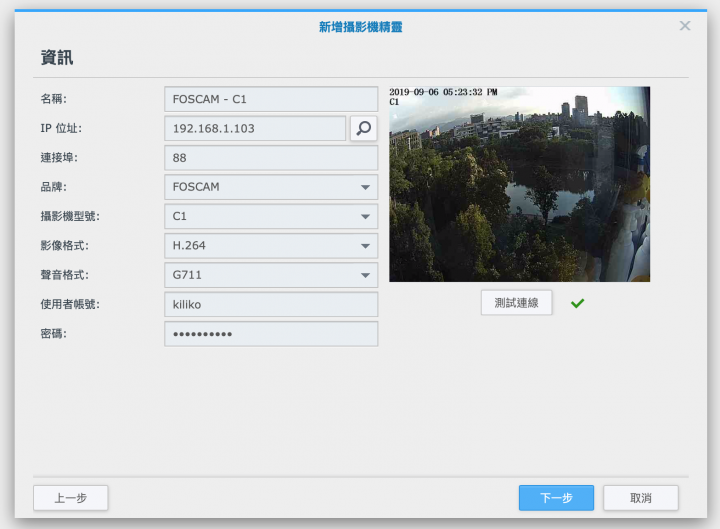Click the 使用者帳號: label

tap(70, 304)
